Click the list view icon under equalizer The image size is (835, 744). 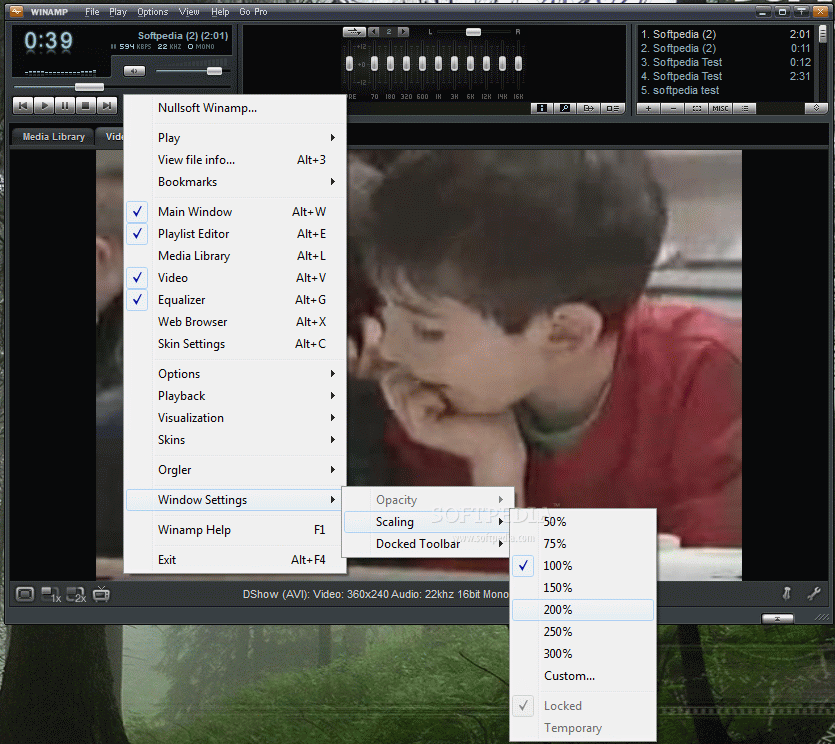click(612, 108)
